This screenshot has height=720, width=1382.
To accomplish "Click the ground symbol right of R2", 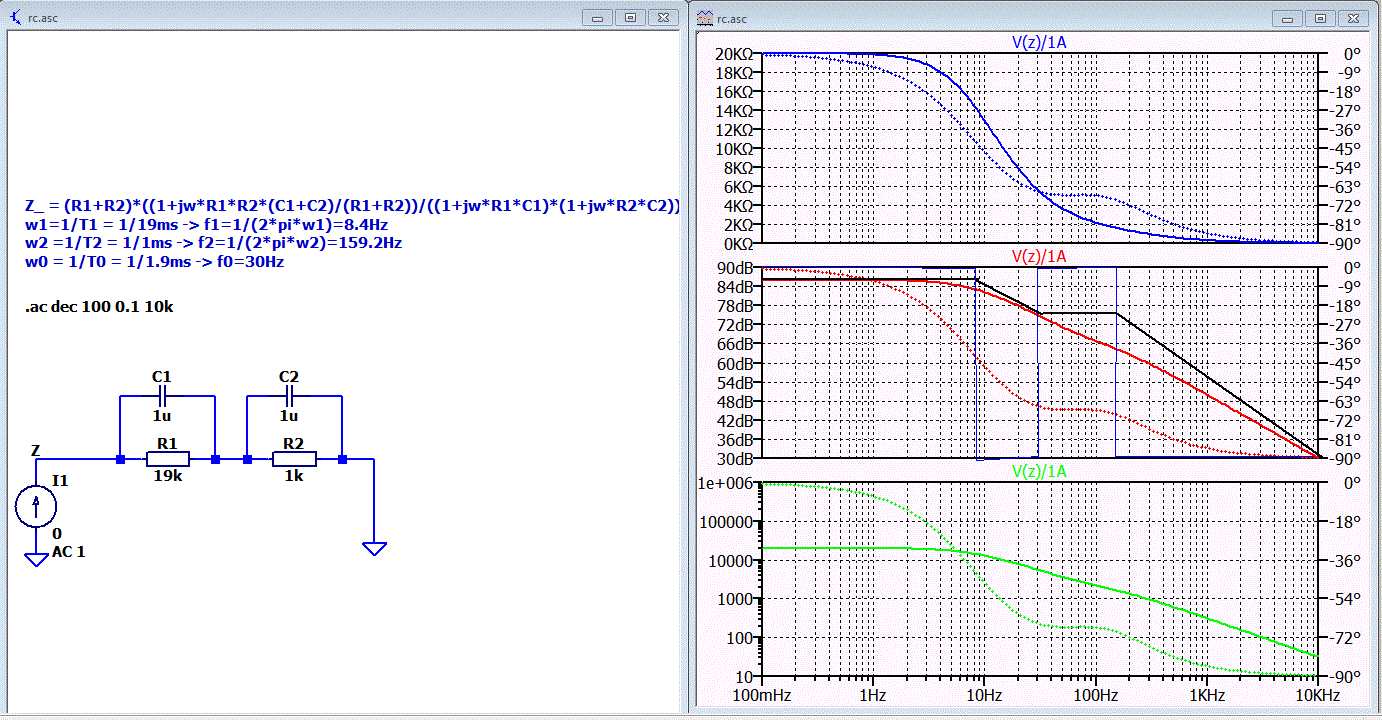I will 374,548.
